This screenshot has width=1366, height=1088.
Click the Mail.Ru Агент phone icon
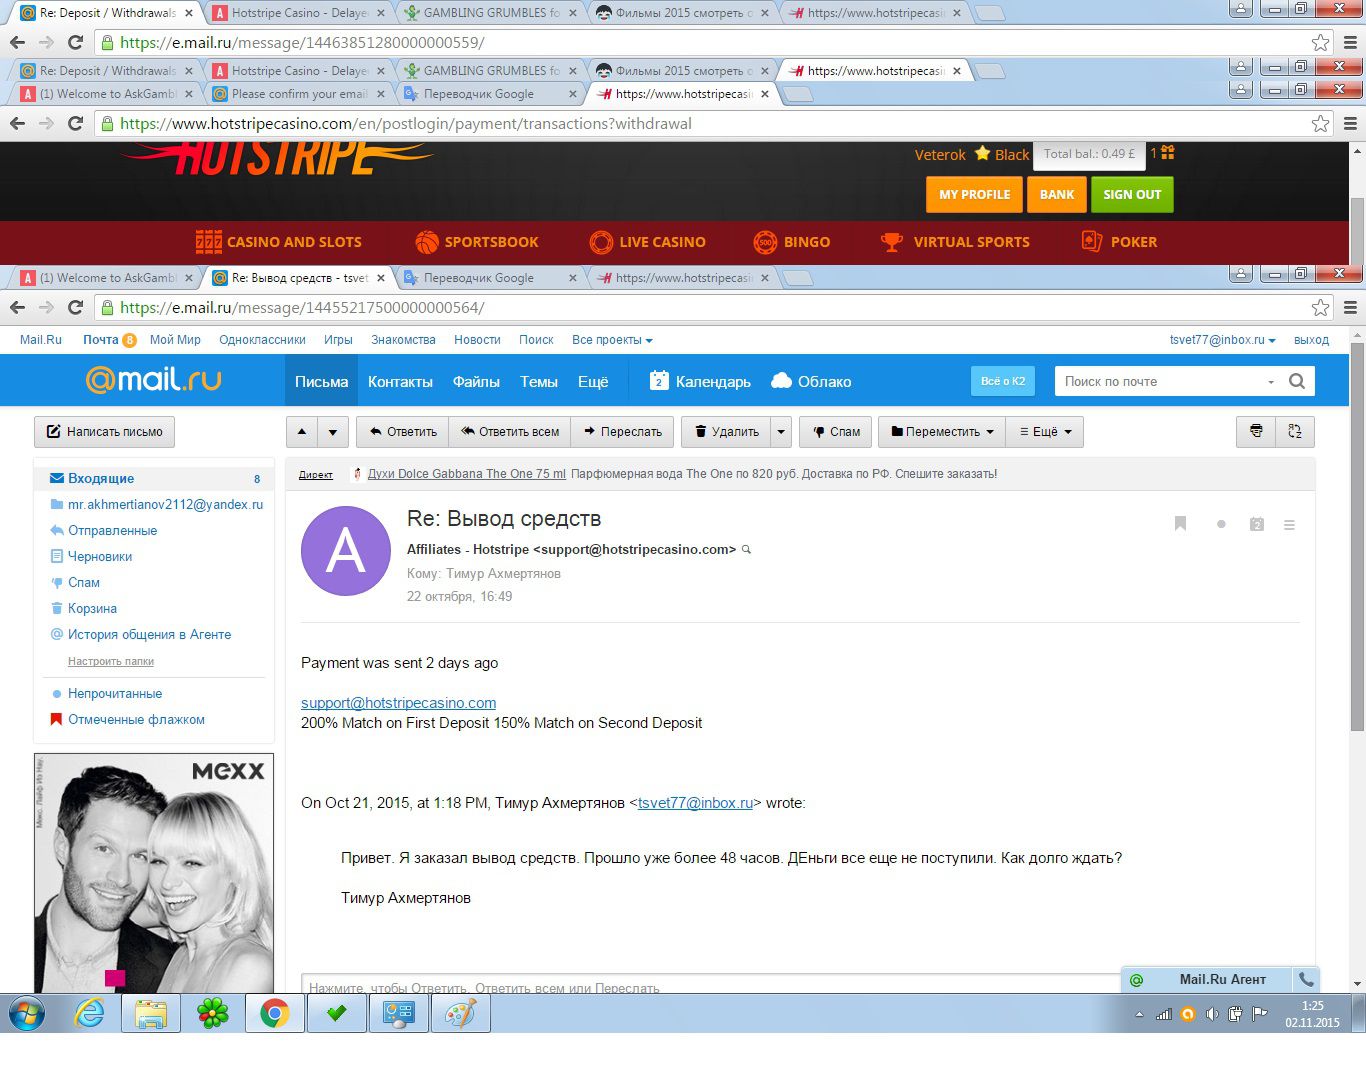coord(1306,979)
